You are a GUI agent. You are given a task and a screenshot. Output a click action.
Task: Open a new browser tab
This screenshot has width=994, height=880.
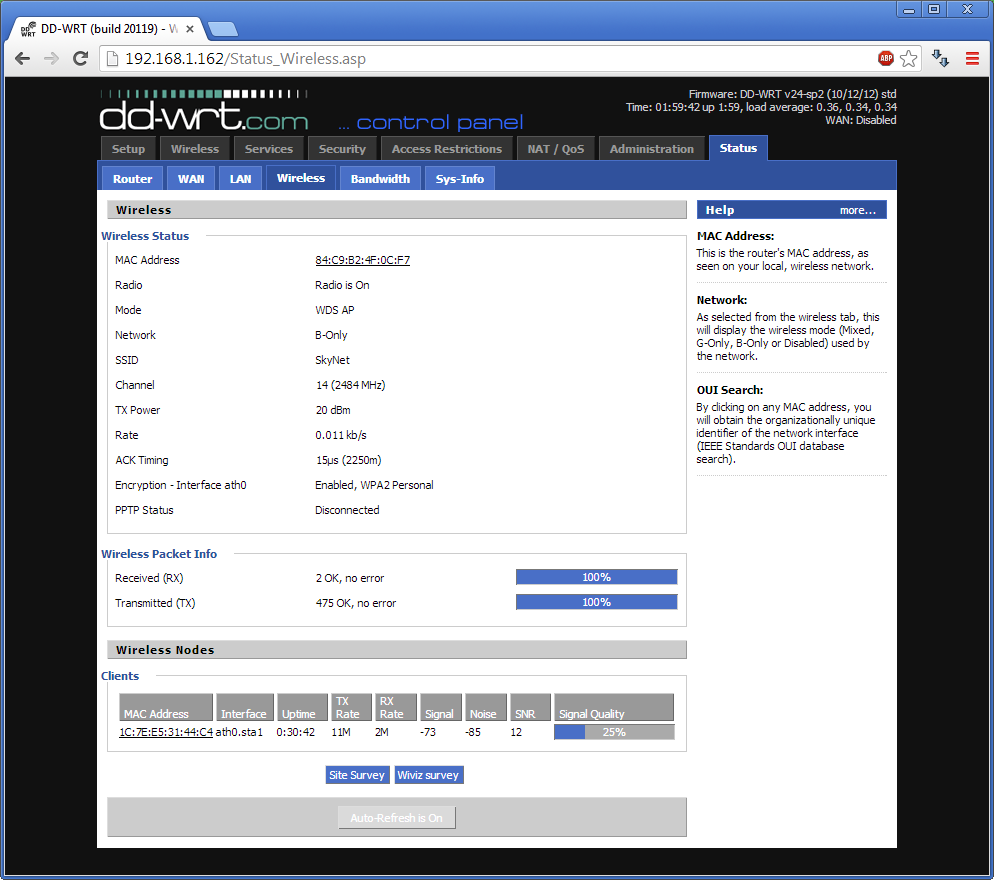tap(223, 29)
